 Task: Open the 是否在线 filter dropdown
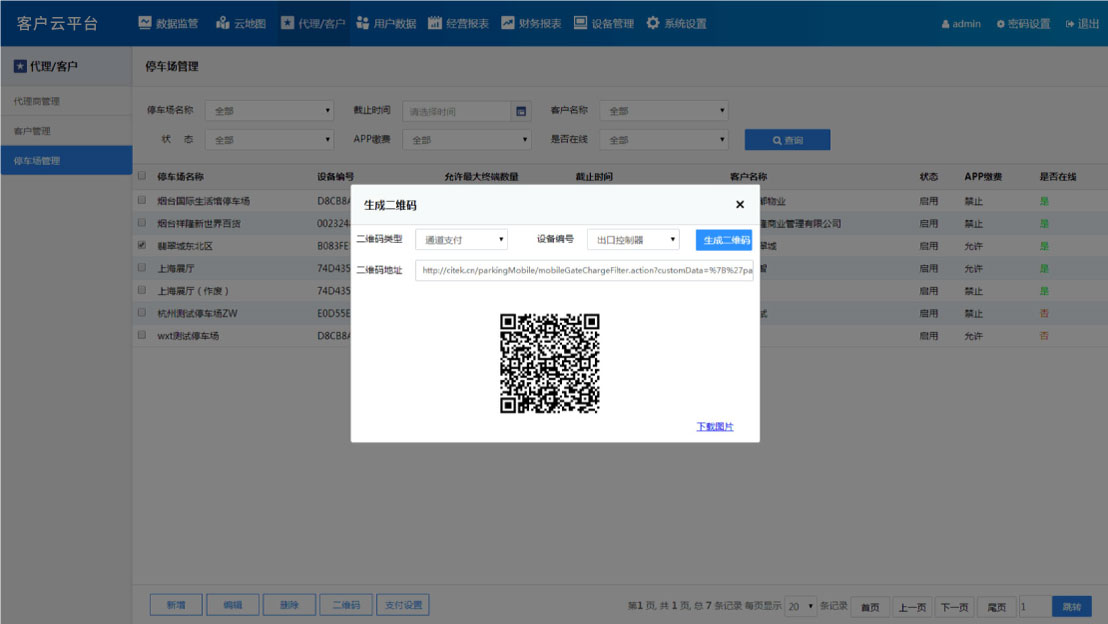coord(664,140)
